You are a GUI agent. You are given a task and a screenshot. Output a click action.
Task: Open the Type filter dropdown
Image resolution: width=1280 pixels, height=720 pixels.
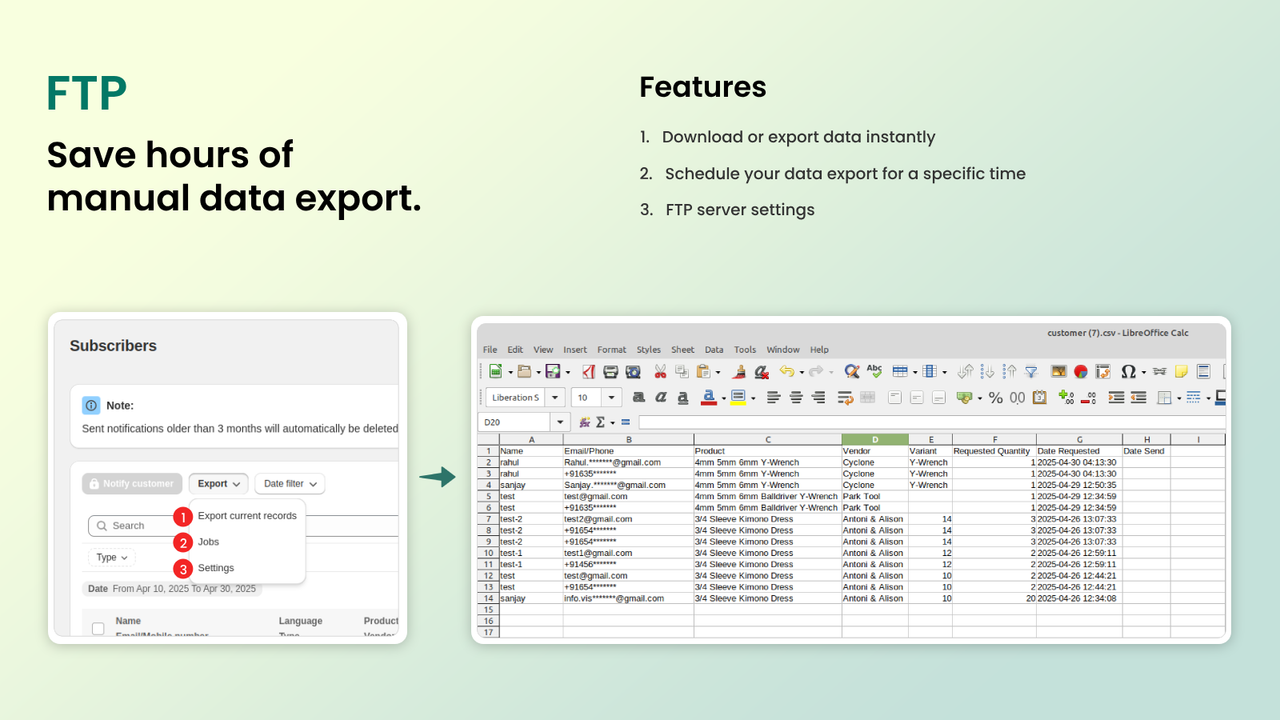coord(112,557)
